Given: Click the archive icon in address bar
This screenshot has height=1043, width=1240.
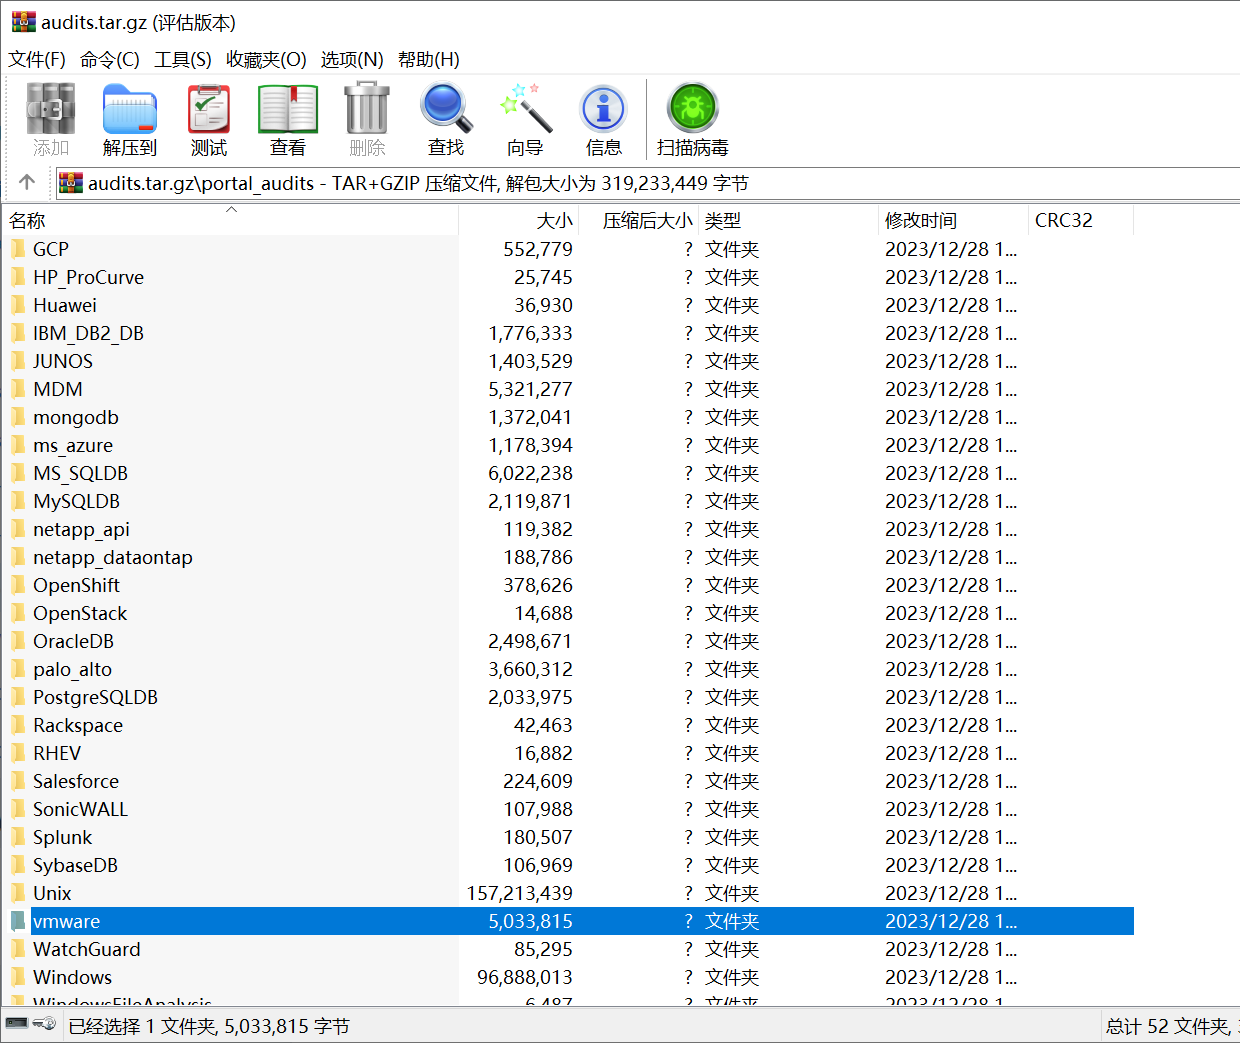Looking at the screenshot, I should click(x=71, y=183).
